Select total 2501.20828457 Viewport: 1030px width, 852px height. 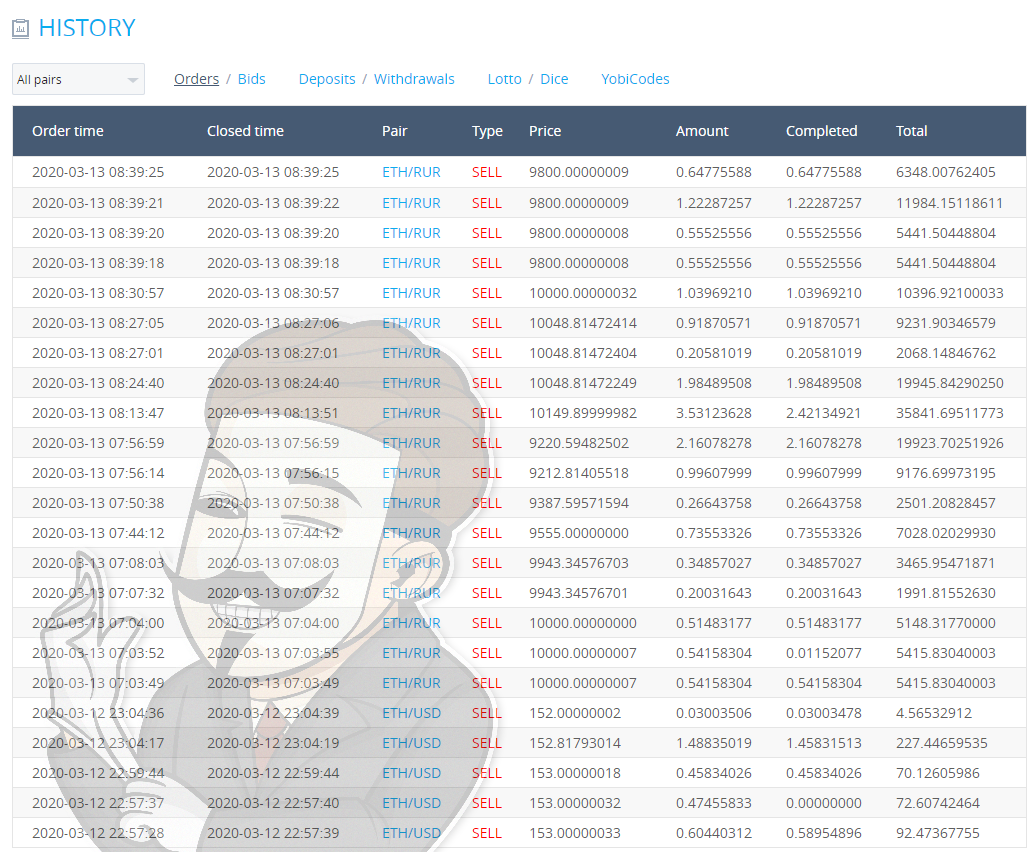click(x=946, y=503)
